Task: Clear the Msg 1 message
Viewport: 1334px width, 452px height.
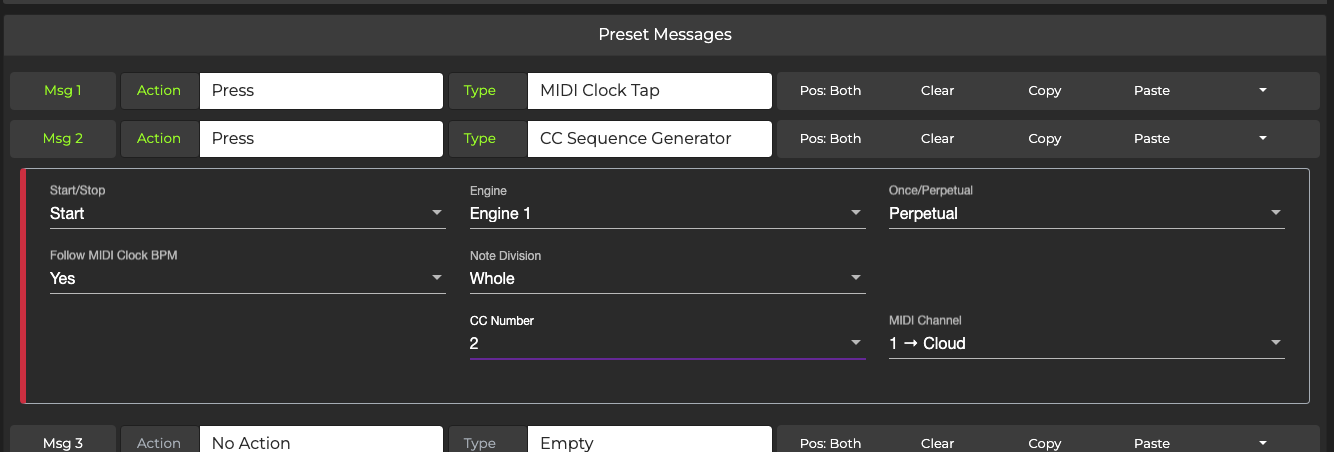Action: pyautogui.click(x=937, y=90)
